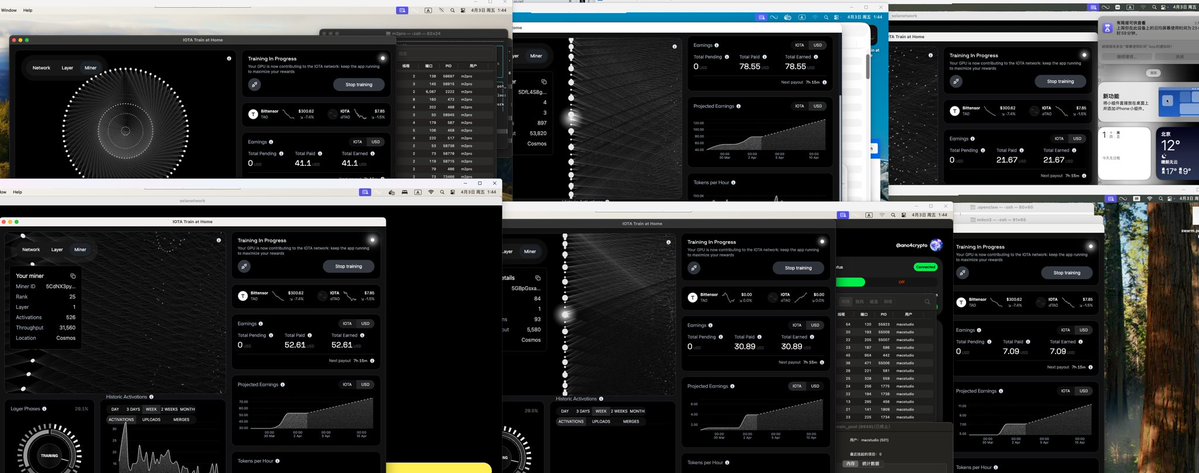Choose the 3 DAYS range in the 52.61 window
The width and height of the screenshot is (1199, 473).
[133, 410]
